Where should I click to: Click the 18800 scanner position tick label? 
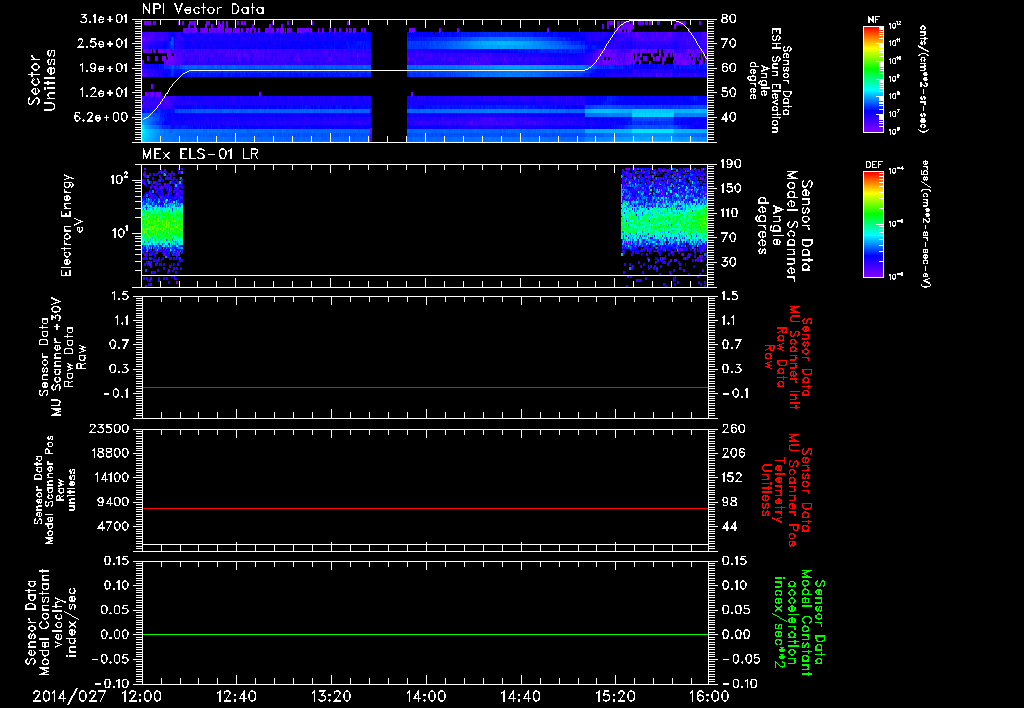click(x=108, y=453)
